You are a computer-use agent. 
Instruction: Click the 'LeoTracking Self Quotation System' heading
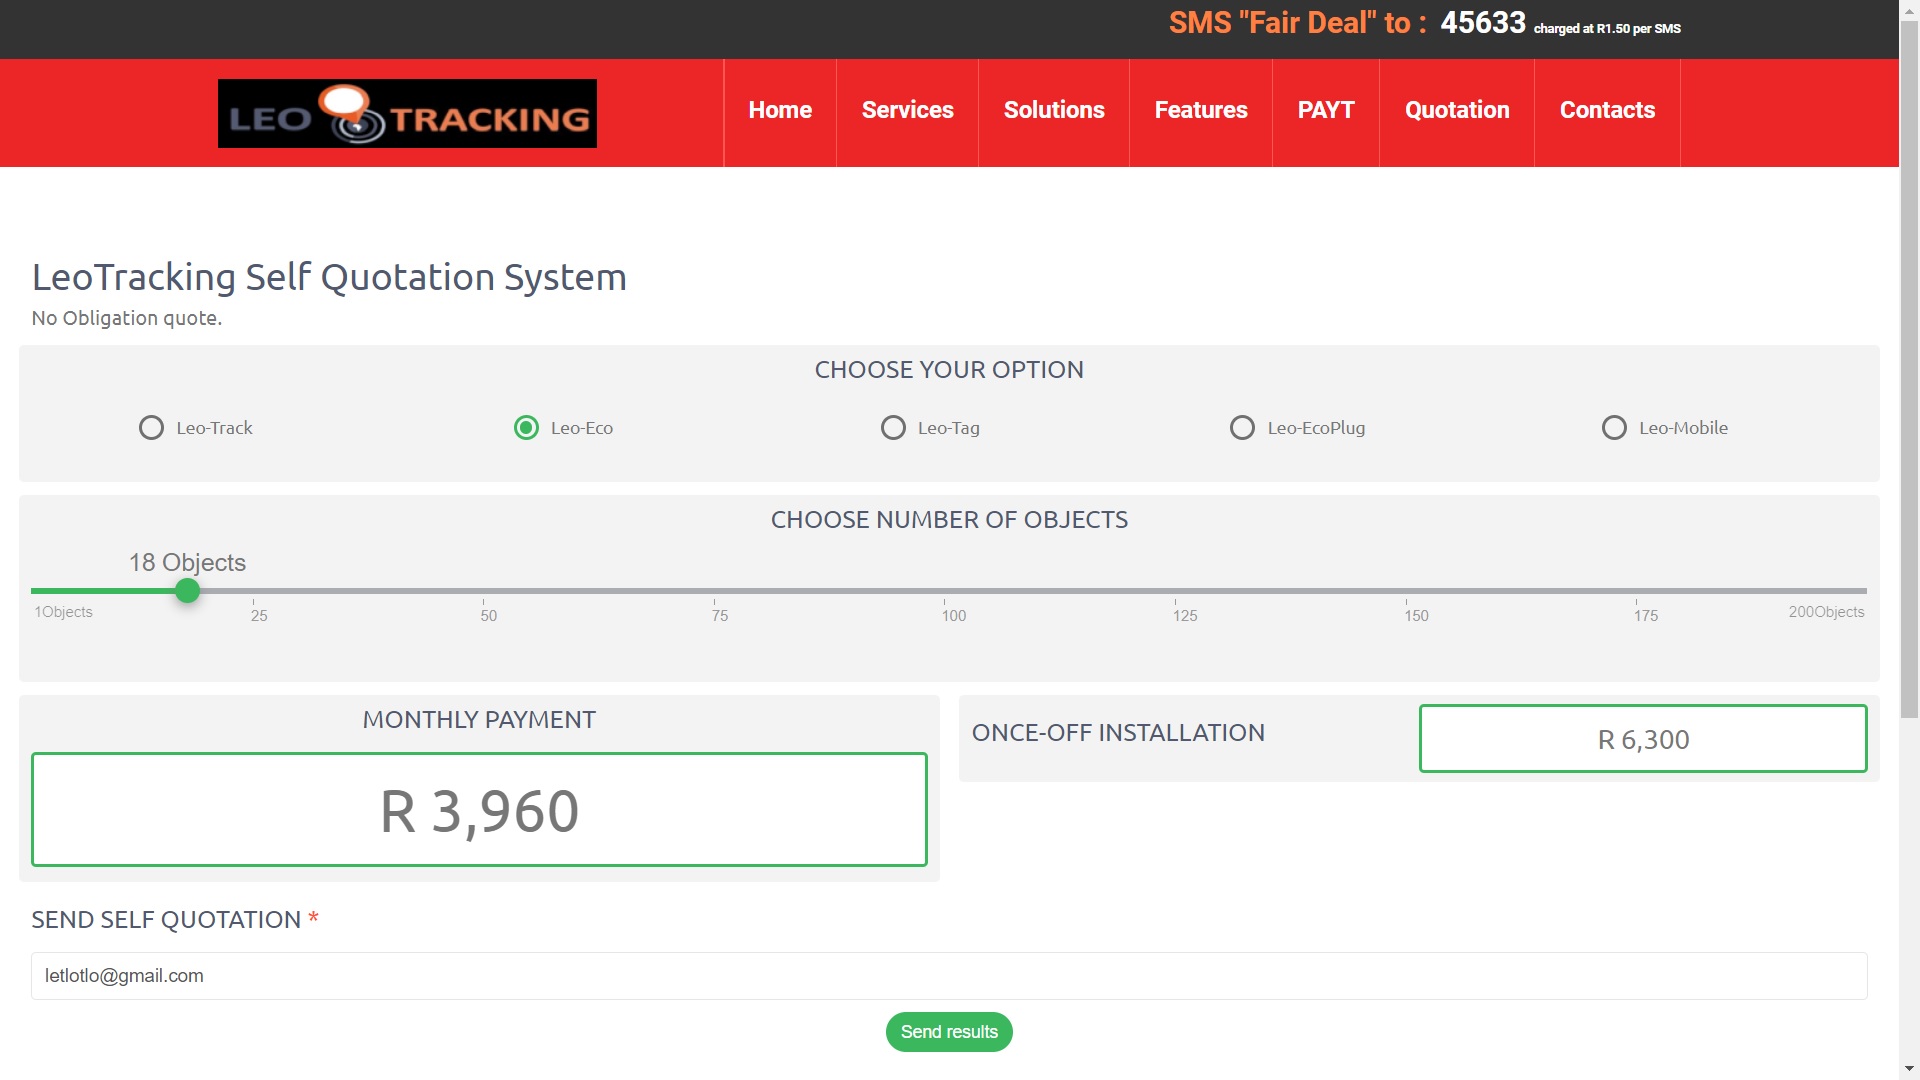329,277
